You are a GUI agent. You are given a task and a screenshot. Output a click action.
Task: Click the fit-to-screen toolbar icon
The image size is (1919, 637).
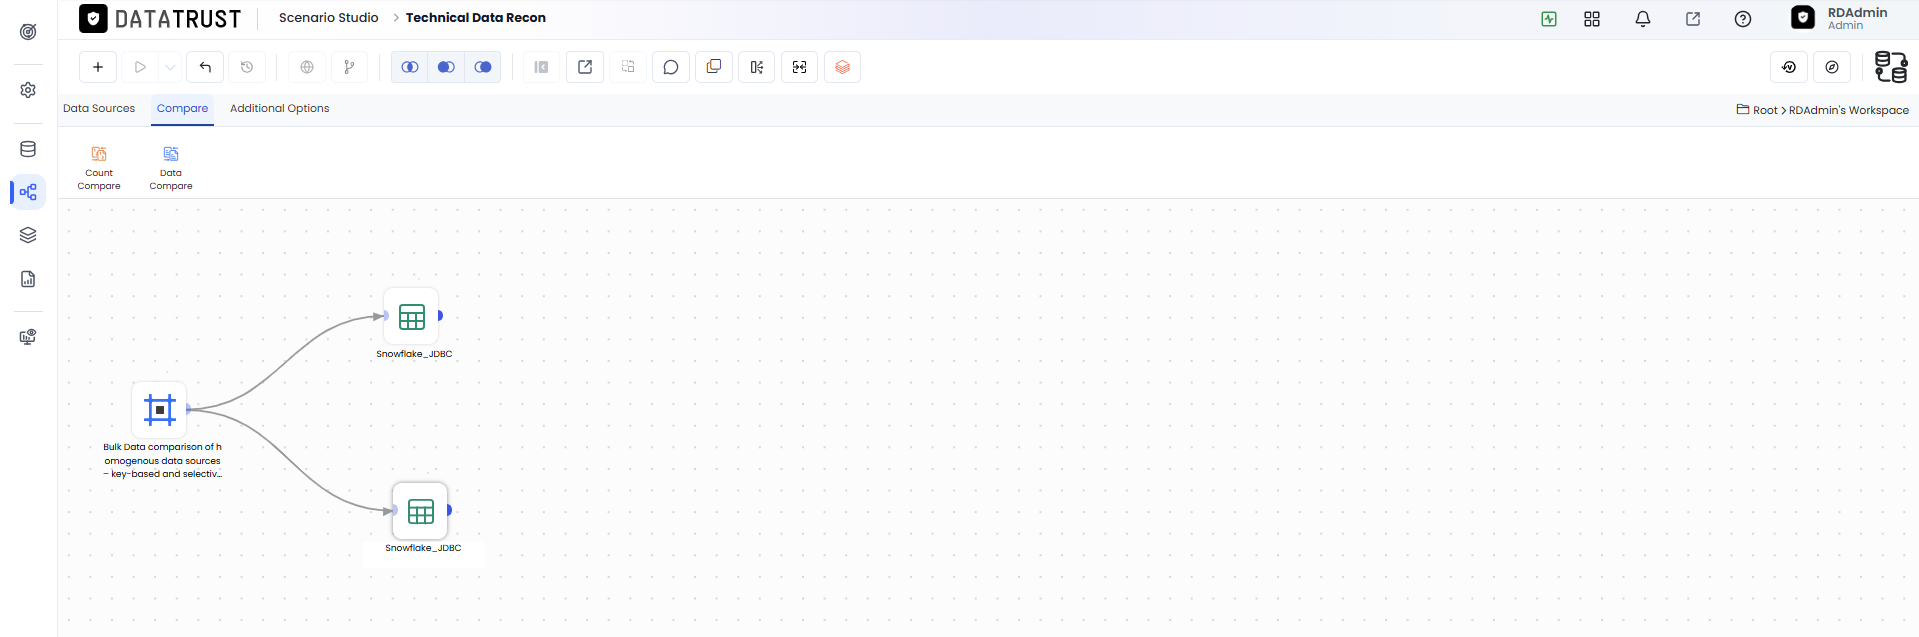800,67
